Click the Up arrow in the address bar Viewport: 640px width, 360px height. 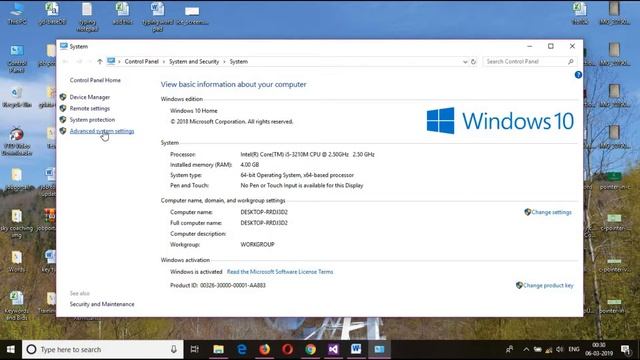coord(100,62)
